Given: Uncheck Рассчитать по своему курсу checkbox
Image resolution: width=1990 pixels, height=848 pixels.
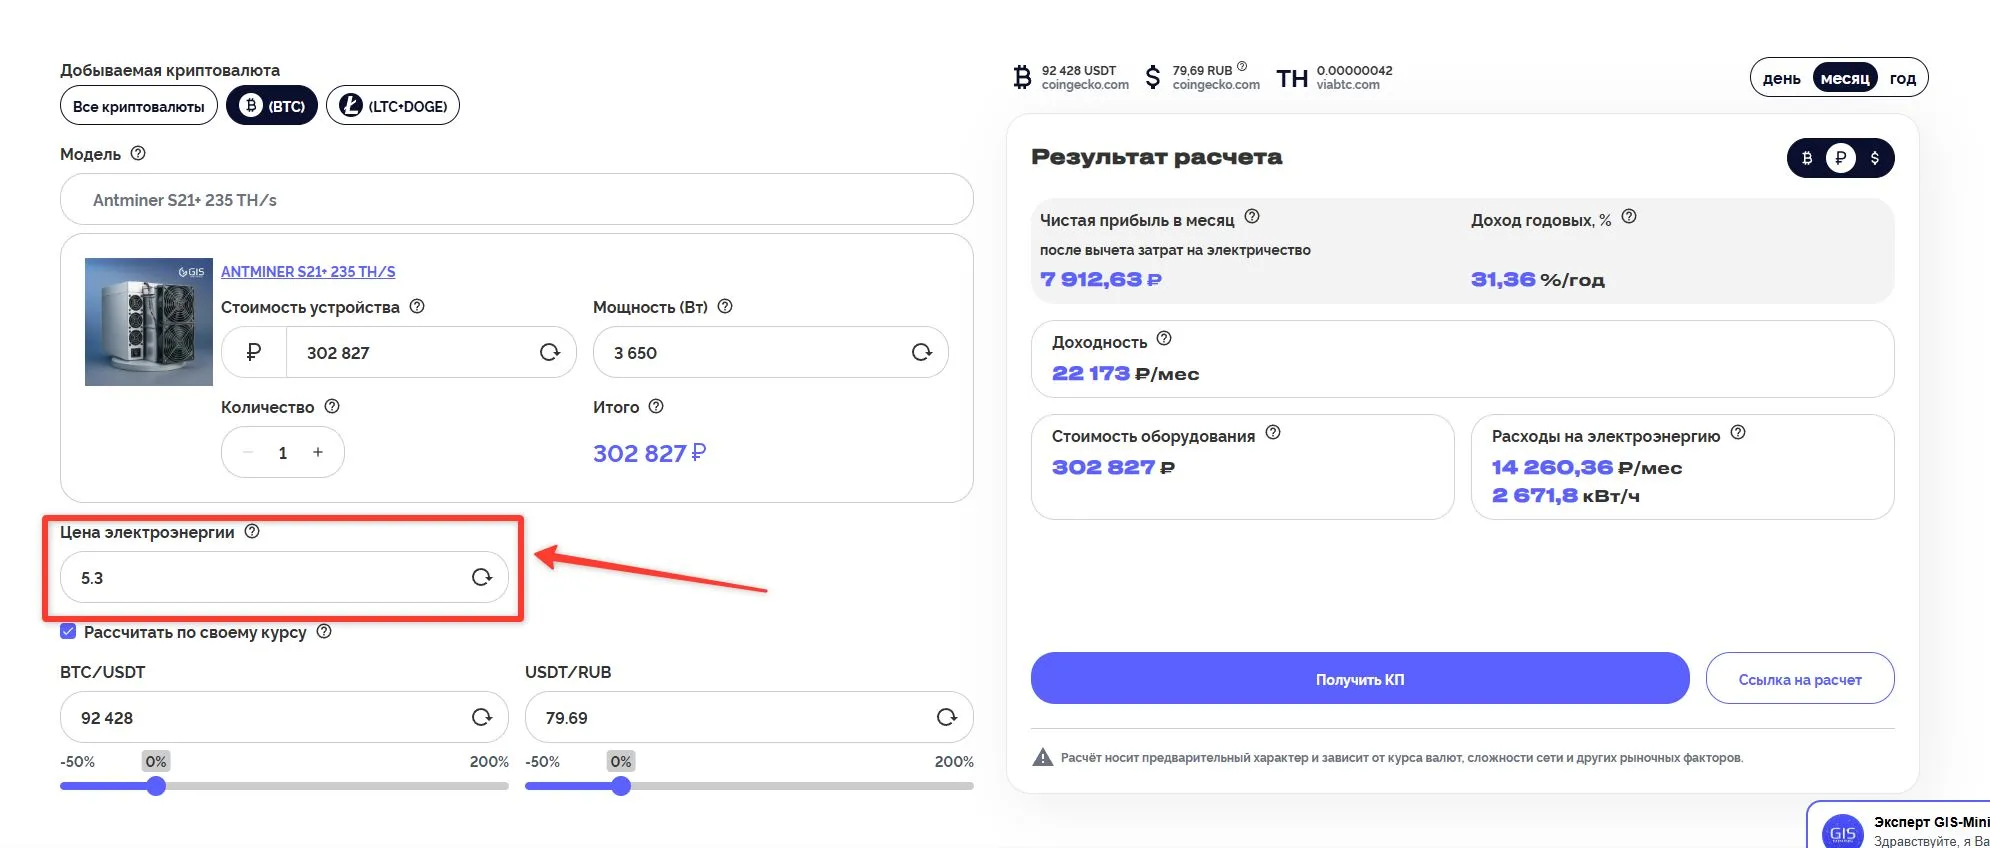Looking at the screenshot, I should point(68,631).
